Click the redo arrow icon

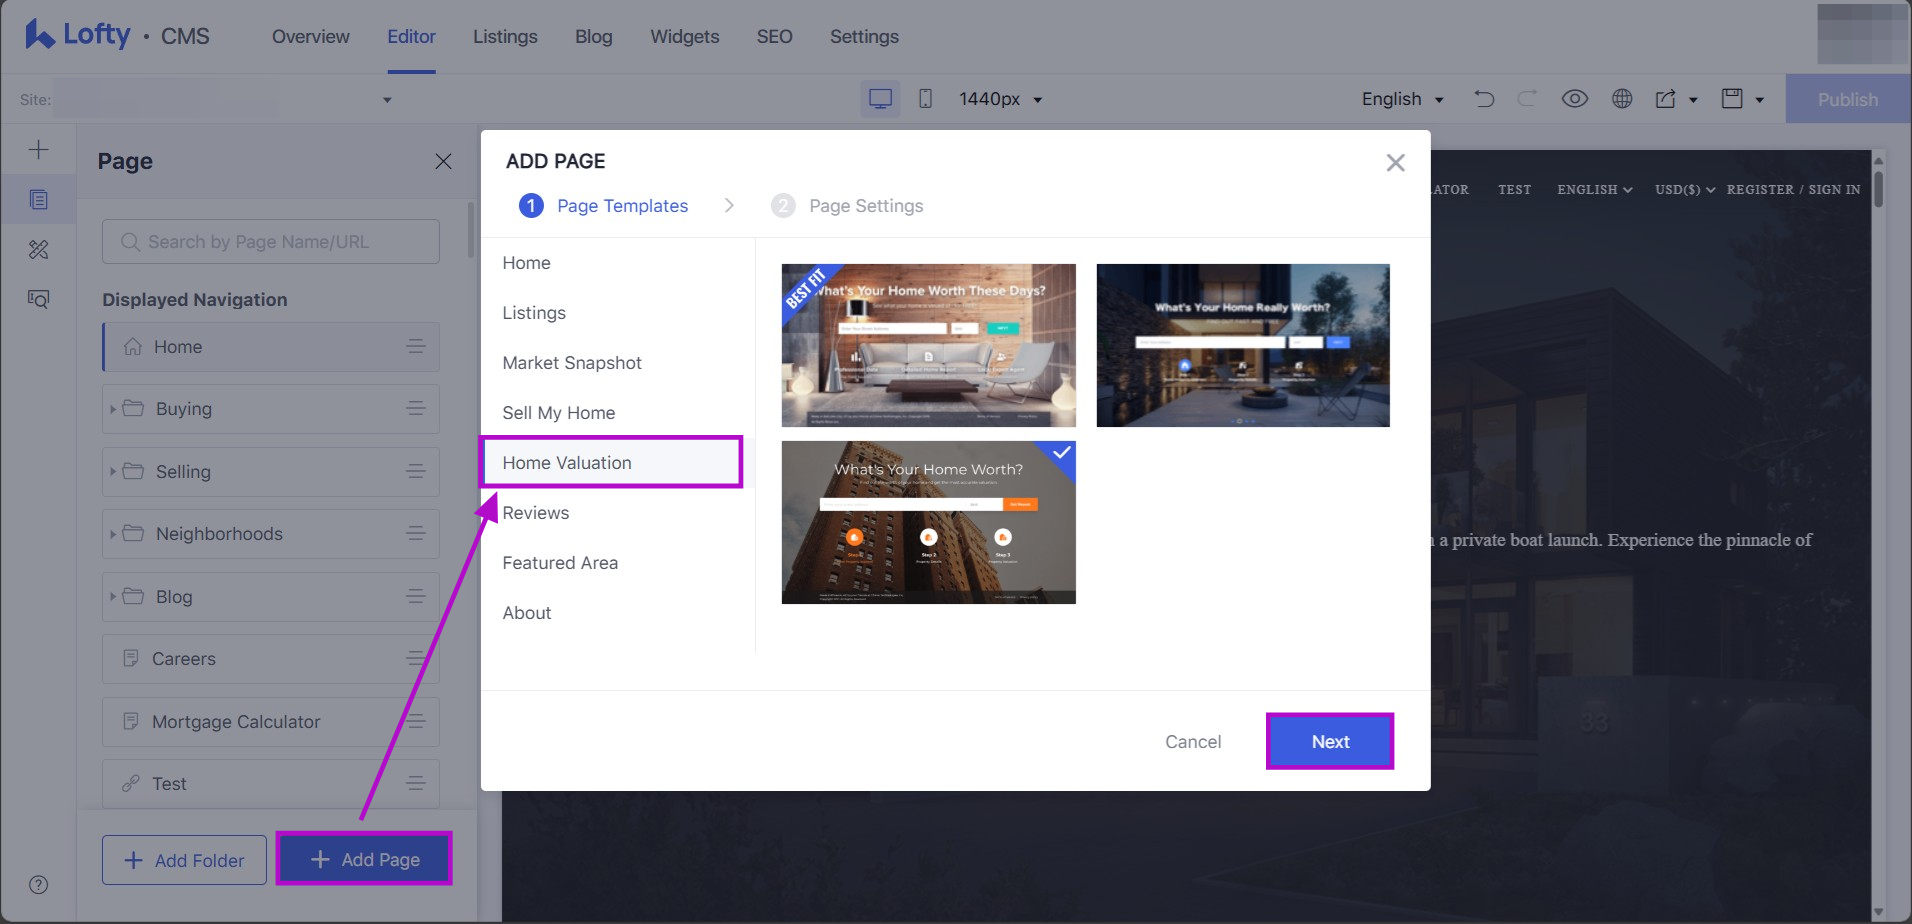[x=1527, y=99]
